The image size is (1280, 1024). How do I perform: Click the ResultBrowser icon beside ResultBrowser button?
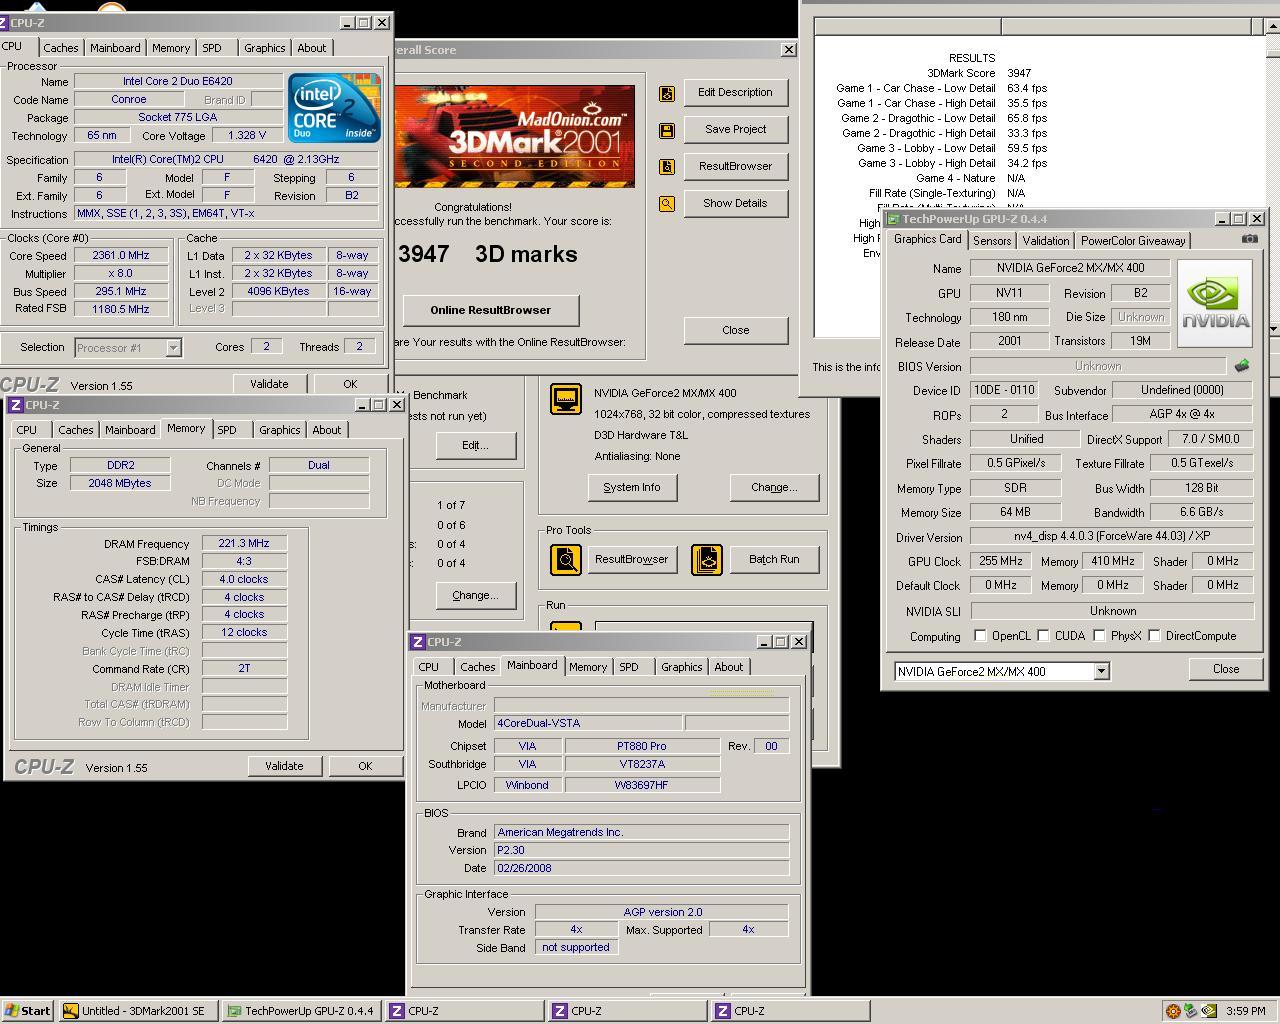pyautogui.click(x=667, y=167)
